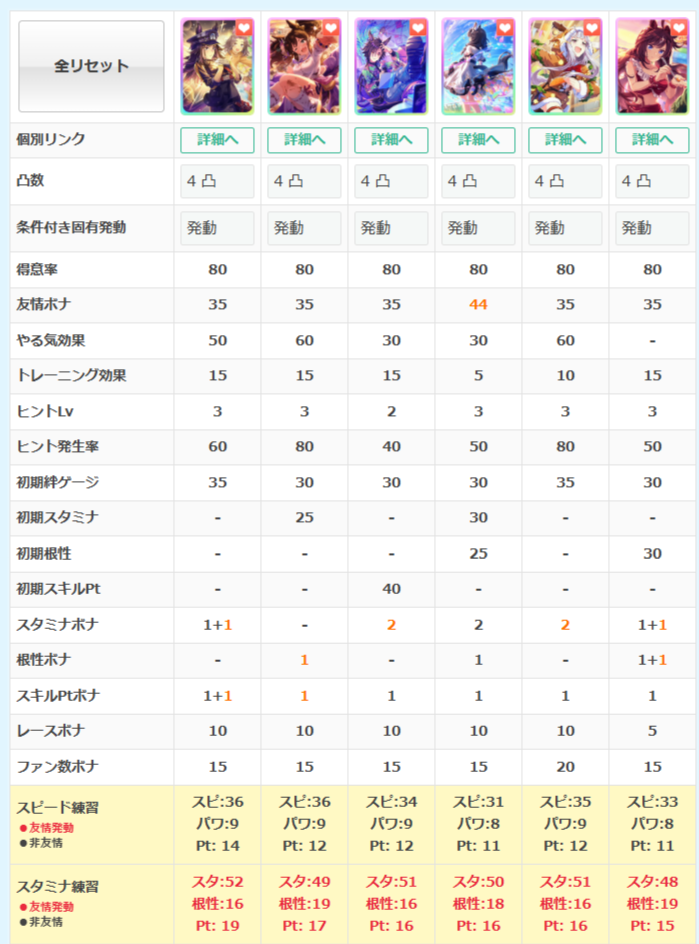Screen dimensions: 699x944
Task: Click the heart icon on the fifth card
Action: coord(592,29)
